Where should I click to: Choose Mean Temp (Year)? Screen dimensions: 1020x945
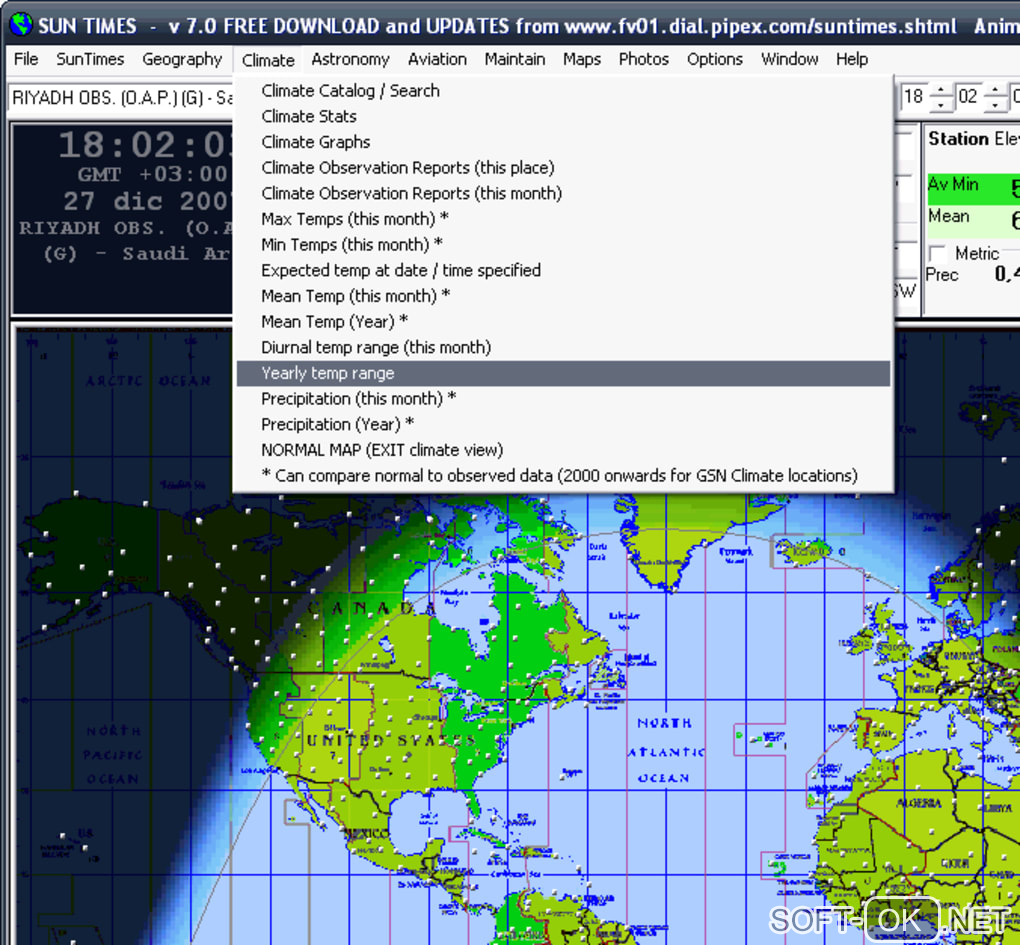tap(563, 322)
